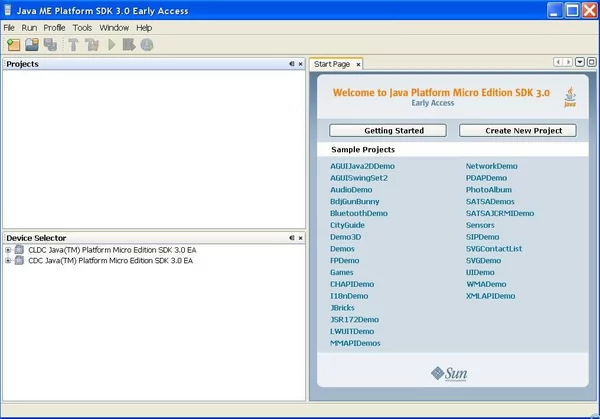Image resolution: width=600 pixels, height=419 pixels.
Task: Open the BdjGunBunny sample project
Action: coord(355,202)
